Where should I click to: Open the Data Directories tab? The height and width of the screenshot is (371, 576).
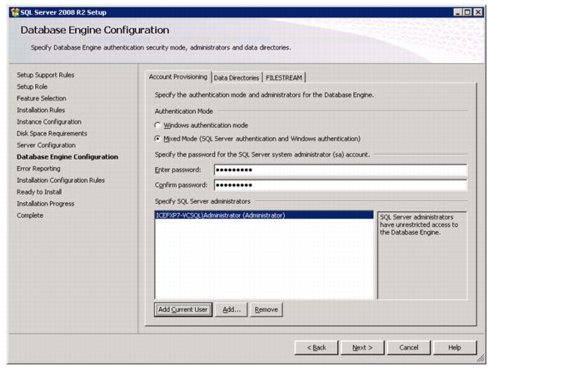pos(236,78)
